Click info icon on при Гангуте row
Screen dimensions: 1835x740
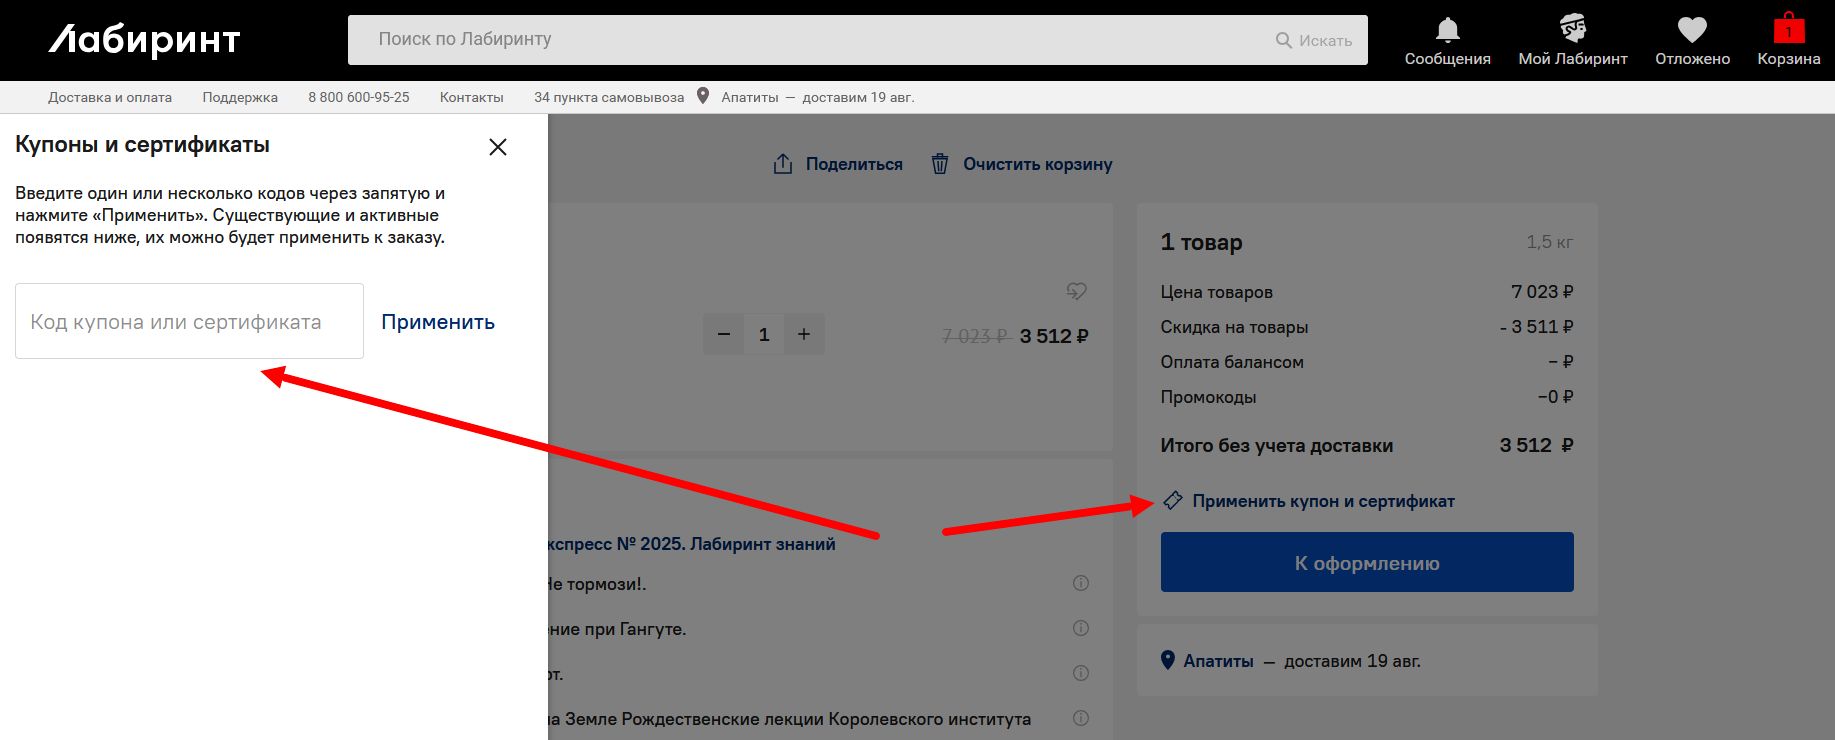[x=1081, y=628]
